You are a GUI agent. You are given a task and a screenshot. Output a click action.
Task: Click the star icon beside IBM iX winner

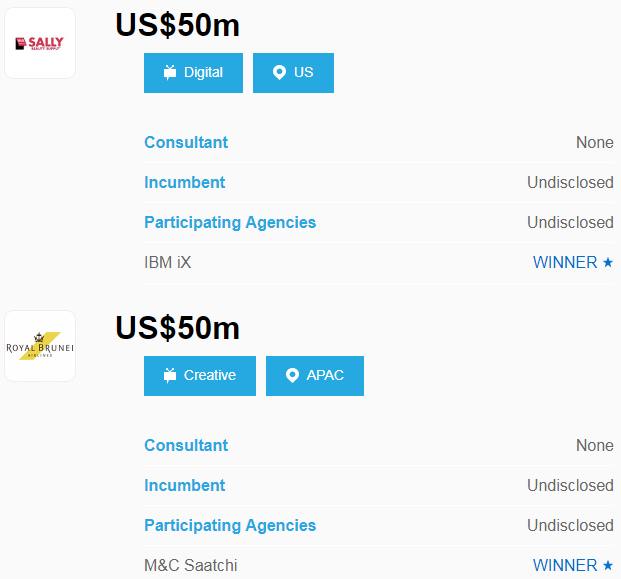(x=607, y=263)
